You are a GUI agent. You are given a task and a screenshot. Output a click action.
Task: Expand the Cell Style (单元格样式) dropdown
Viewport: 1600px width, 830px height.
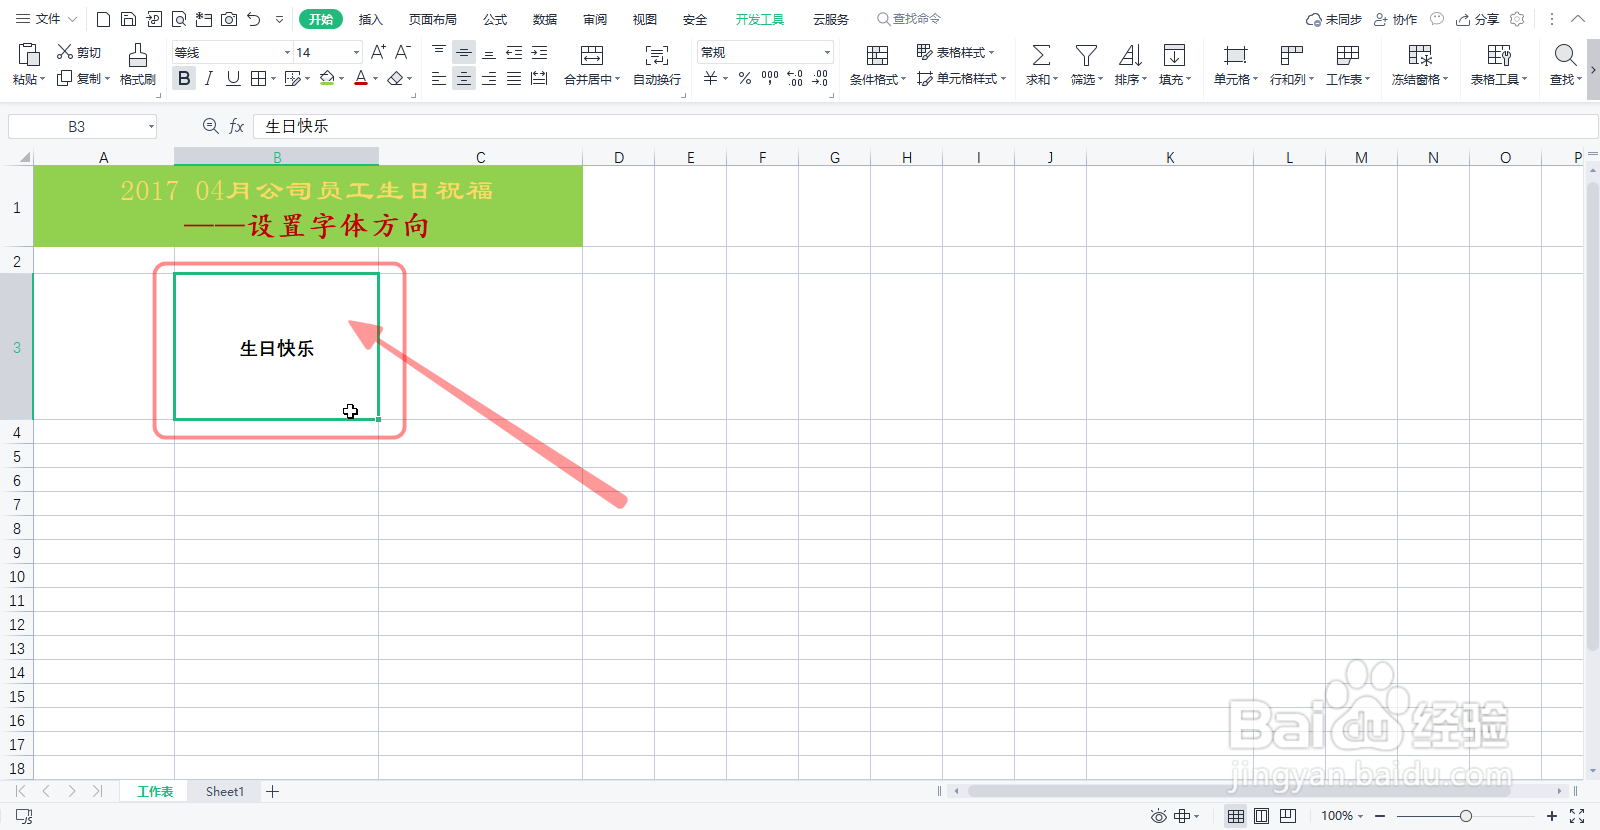click(1003, 78)
